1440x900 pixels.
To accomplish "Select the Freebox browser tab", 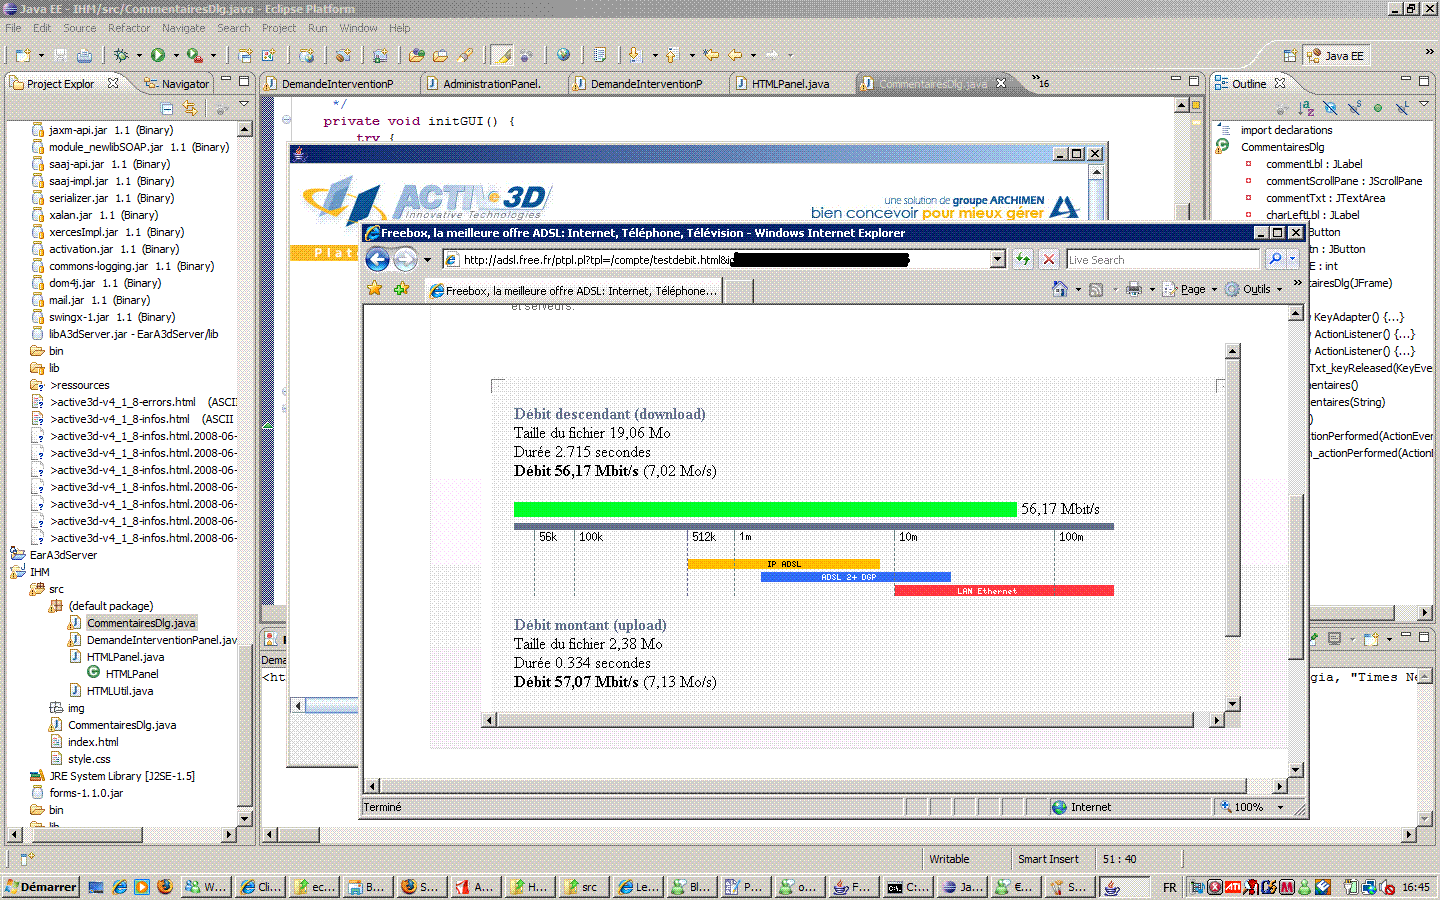I will point(572,291).
